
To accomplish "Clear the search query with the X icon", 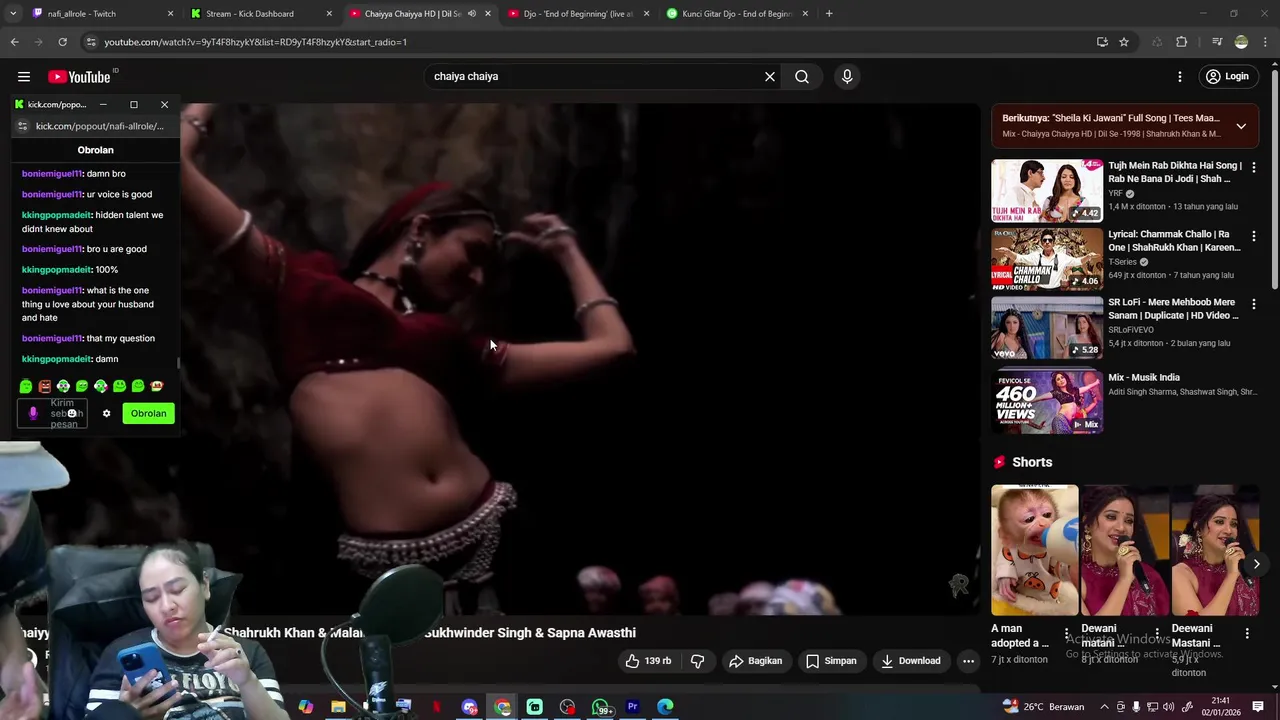I will pyautogui.click(x=770, y=76).
